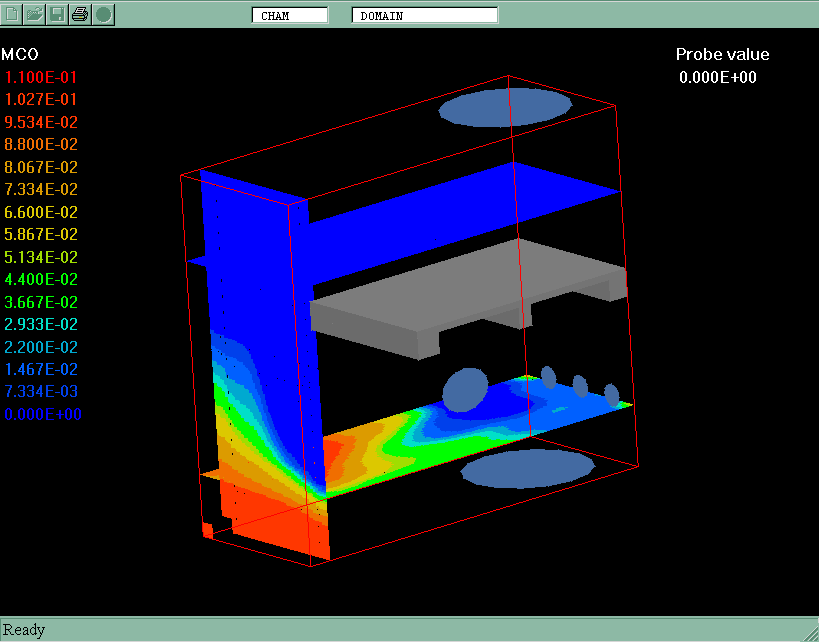Select the gray pallet object in the domain
The width and height of the screenshot is (819, 642).
pos(460,300)
